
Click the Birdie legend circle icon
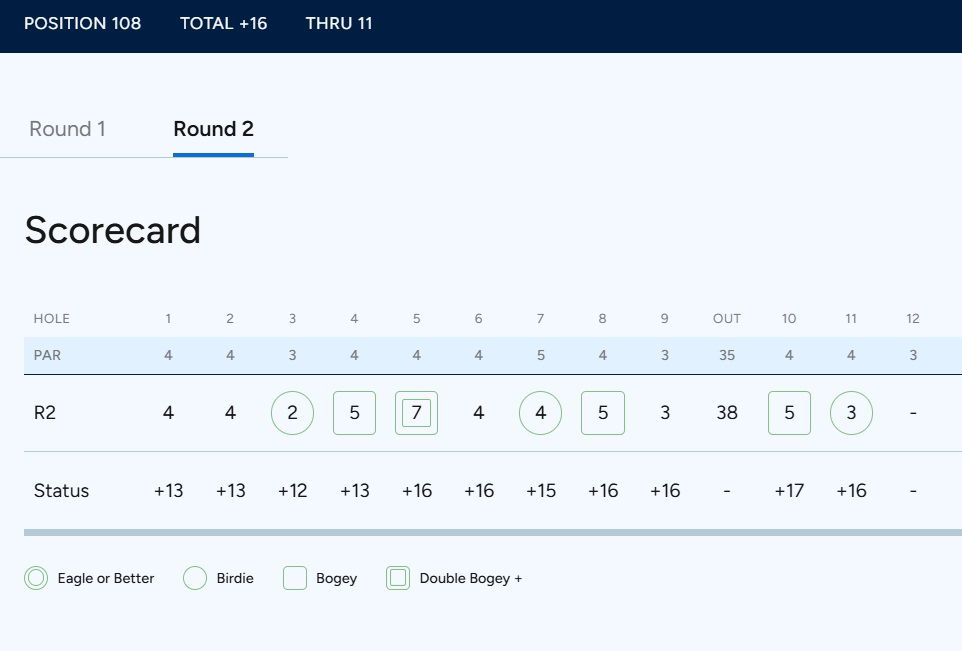pos(195,578)
